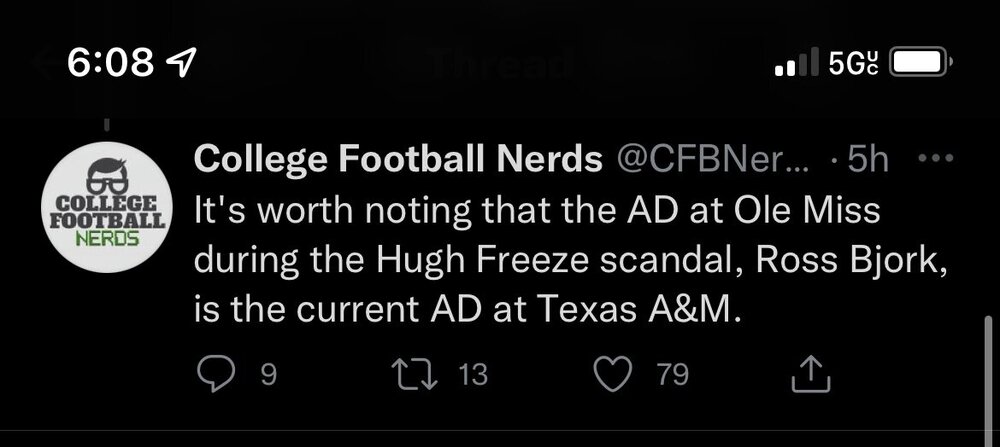
Task: Open the tweet text about Ross Bjork
Action: tap(566, 260)
